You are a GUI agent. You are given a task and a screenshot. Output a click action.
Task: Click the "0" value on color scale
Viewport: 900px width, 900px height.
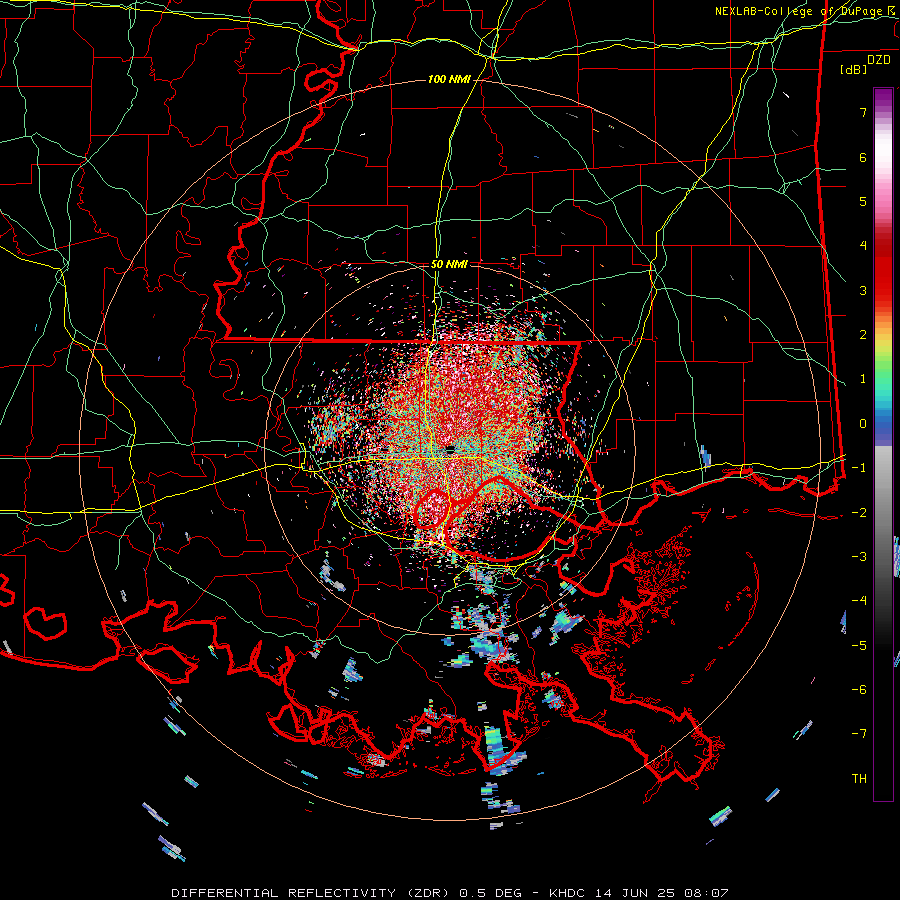click(863, 424)
